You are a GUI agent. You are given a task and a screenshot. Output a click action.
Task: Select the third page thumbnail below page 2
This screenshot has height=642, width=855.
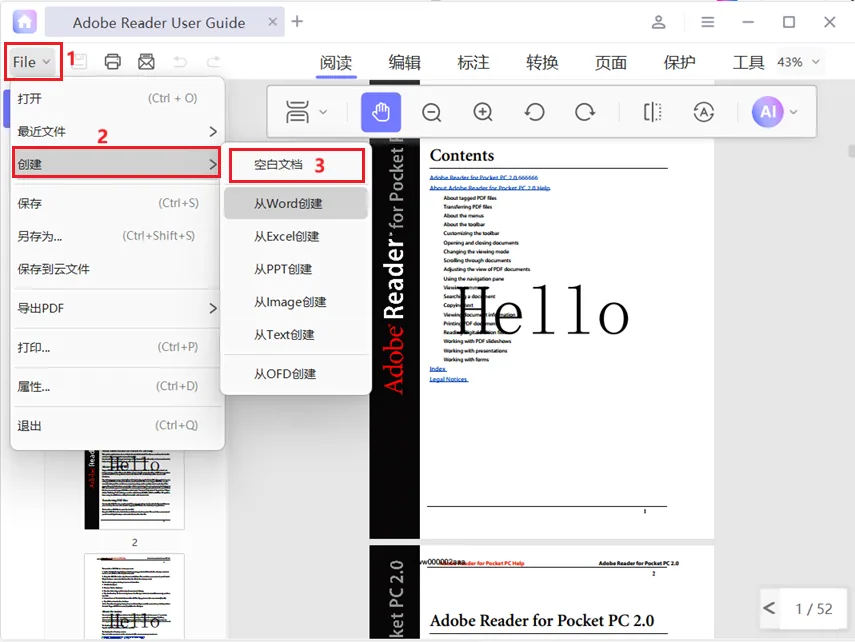coord(134,596)
